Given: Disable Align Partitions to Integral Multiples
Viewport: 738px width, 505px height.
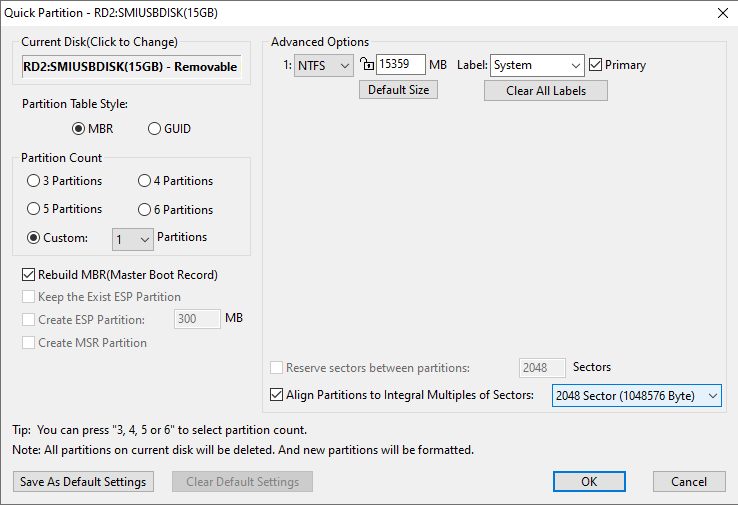Looking at the screenshot, I should tap(277, 395).
